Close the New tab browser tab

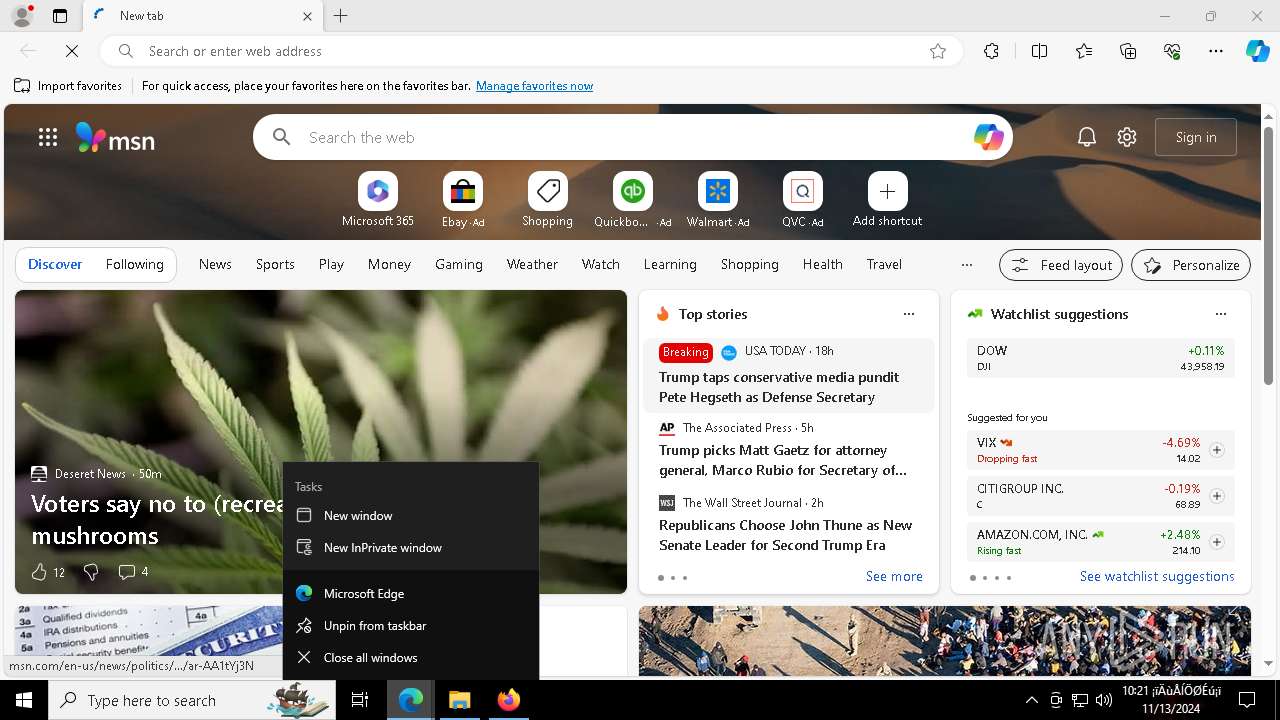pos(308,16)
